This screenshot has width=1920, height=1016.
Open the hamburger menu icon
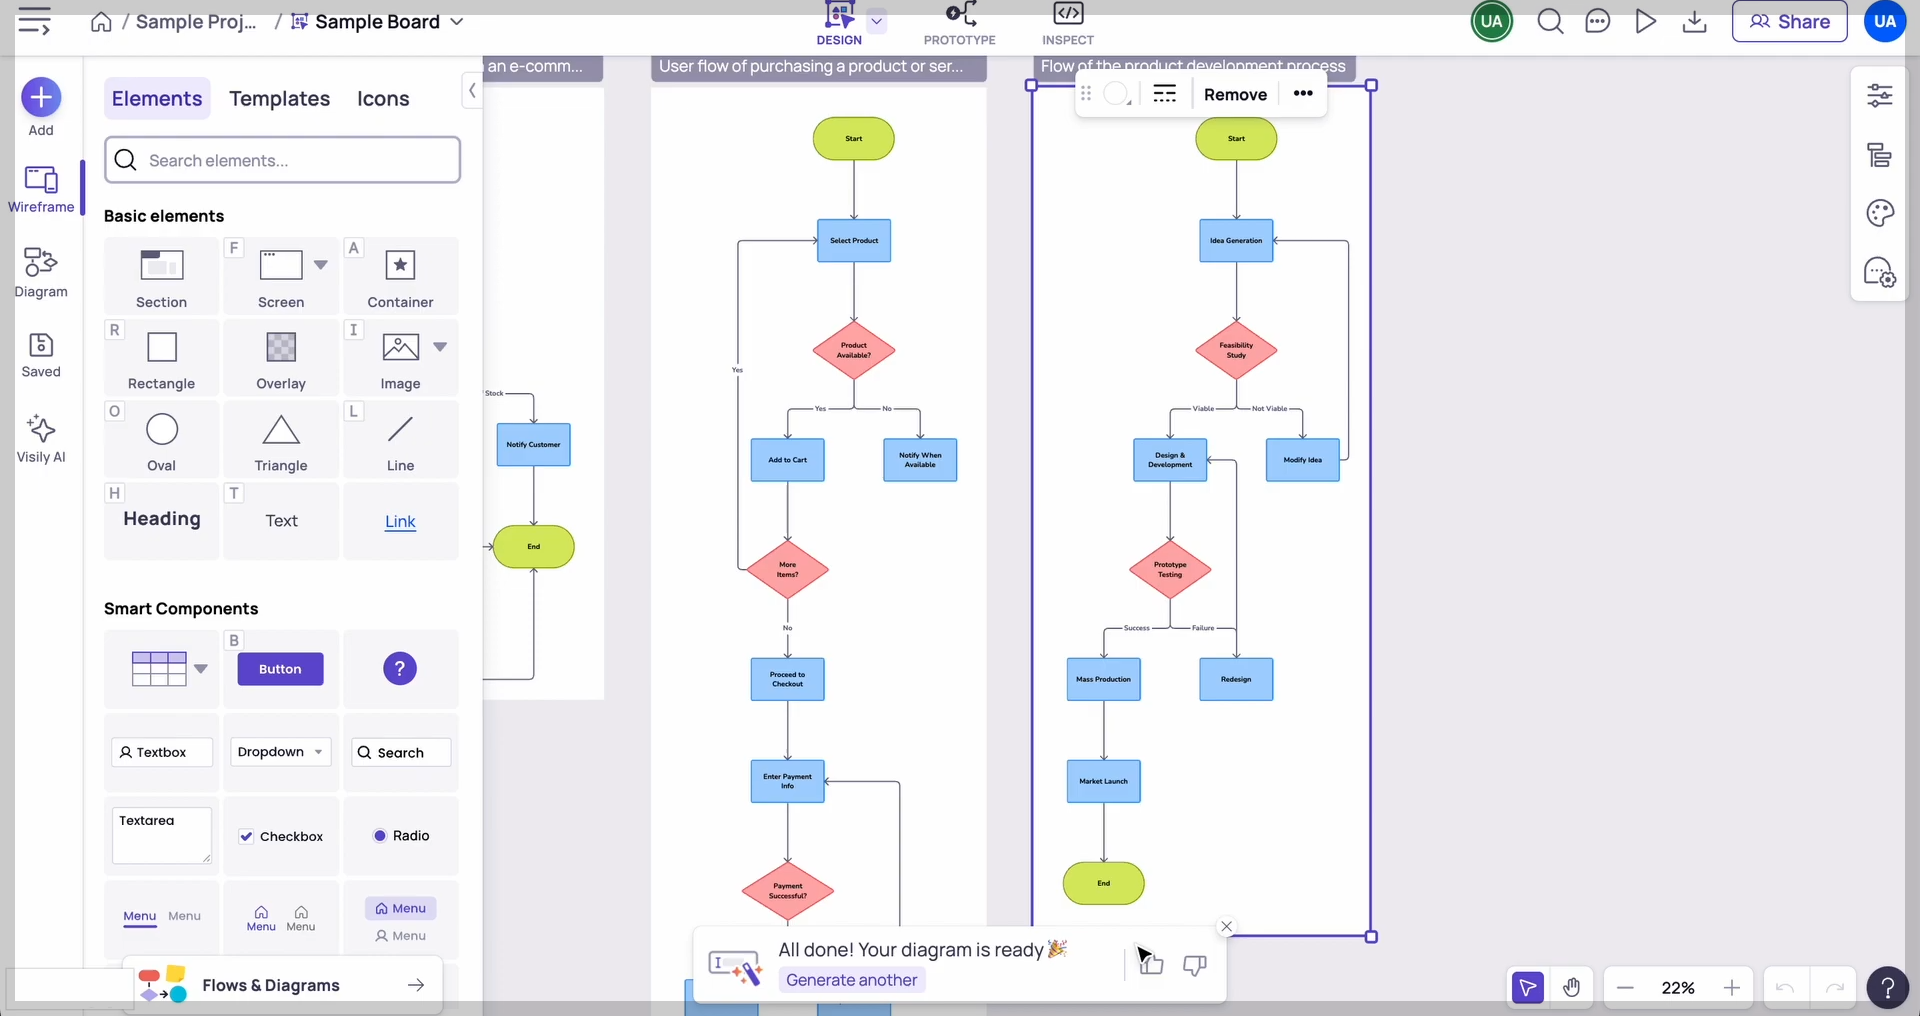coord(34,21)
